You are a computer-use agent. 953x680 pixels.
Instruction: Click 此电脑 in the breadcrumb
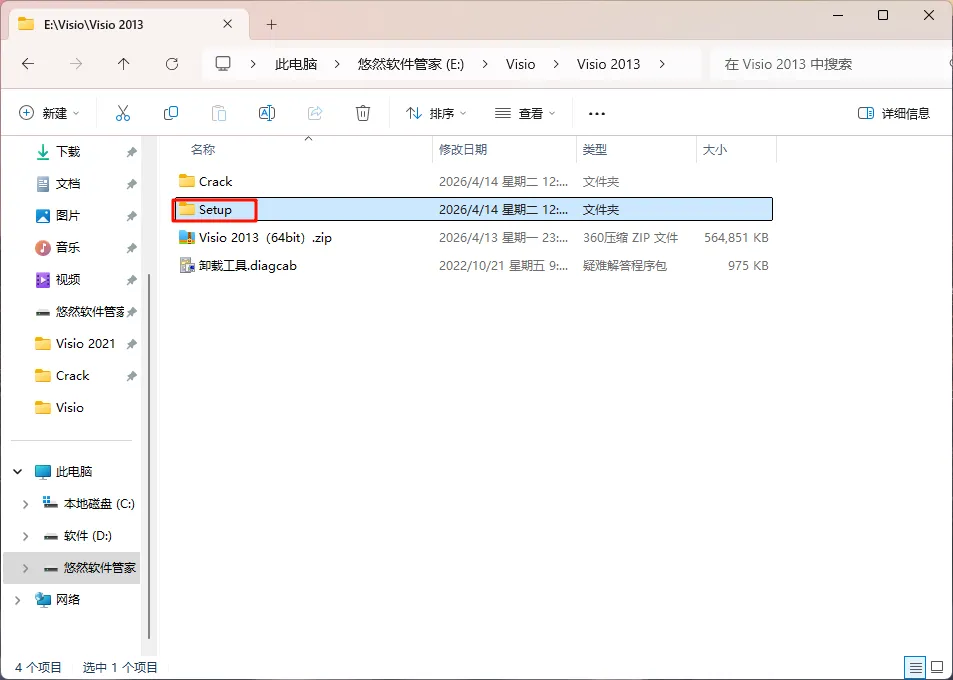(296, 64)
